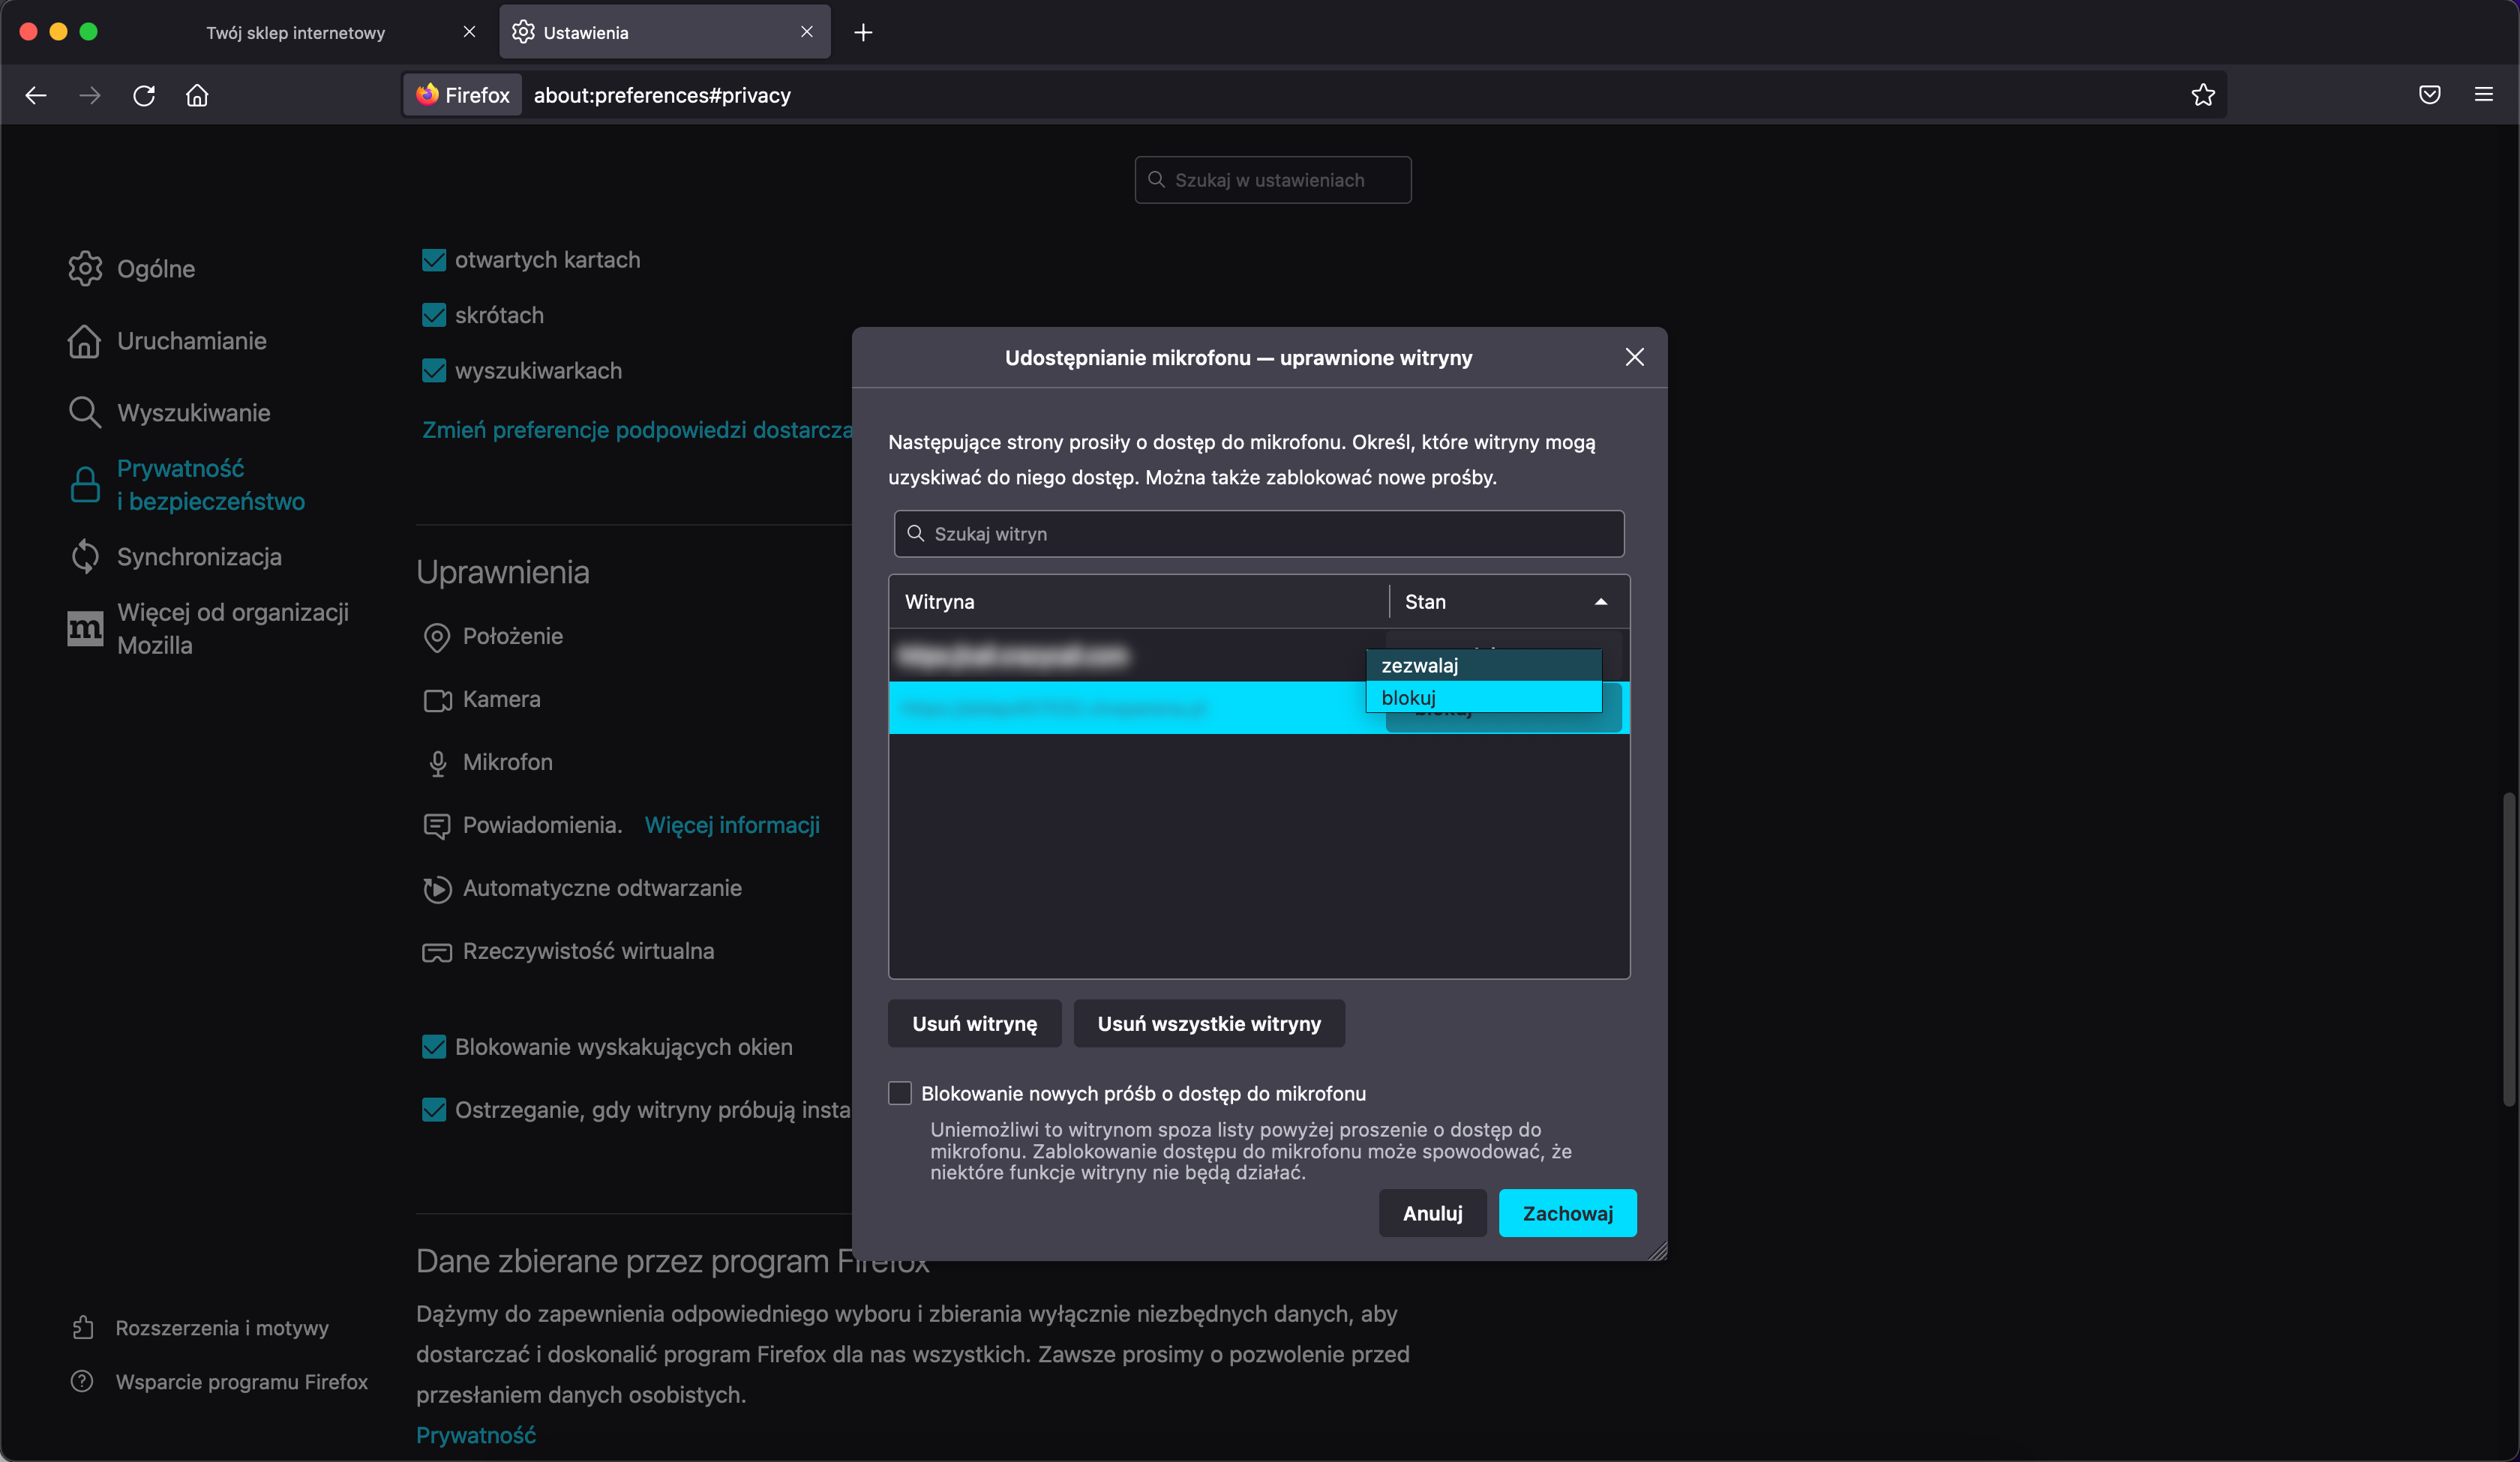Uncheck Blokowanie wyskakujących okien

click(434, 1047)
